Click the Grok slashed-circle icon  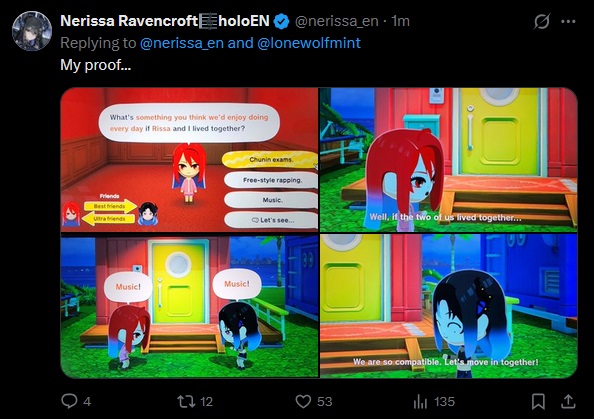[542, 21]
